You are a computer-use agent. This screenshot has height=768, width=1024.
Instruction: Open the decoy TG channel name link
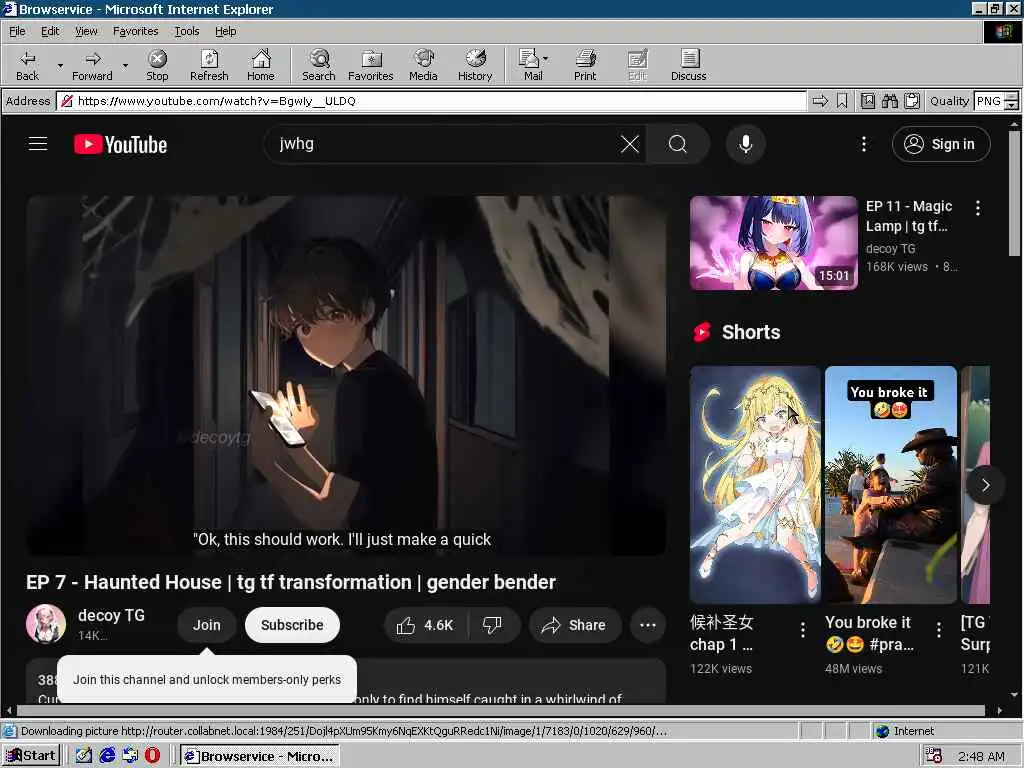tap(111, 615)
